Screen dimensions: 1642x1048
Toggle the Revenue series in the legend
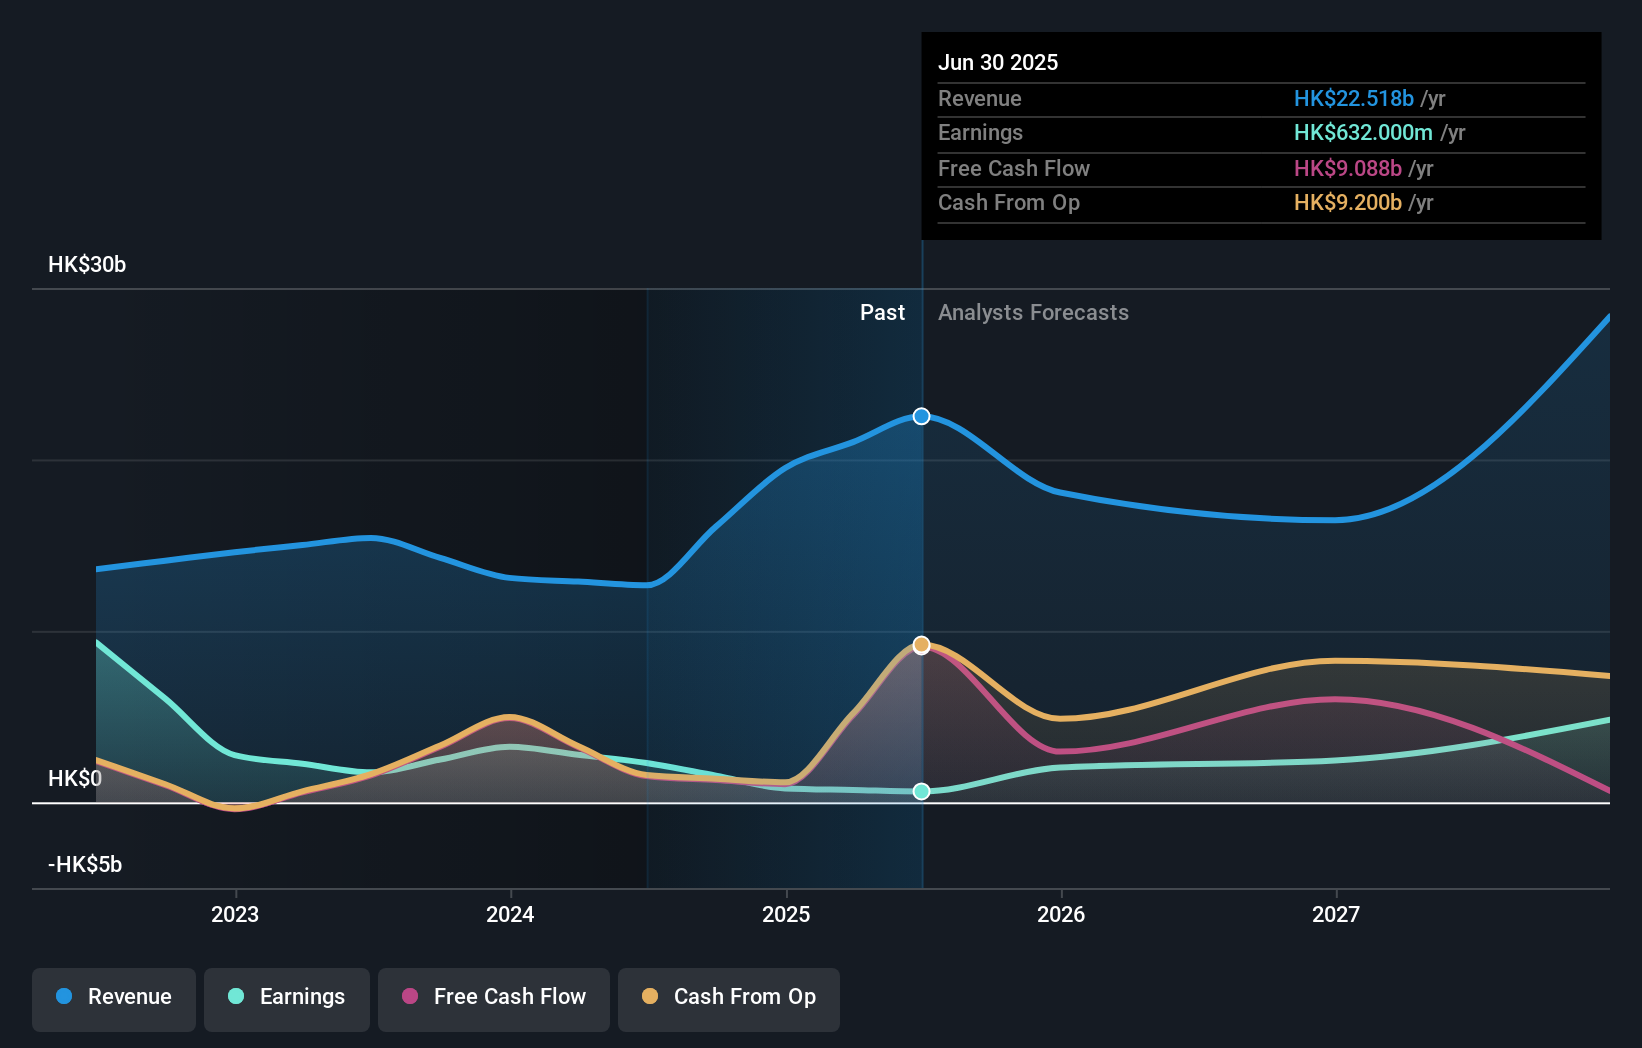(114, 999)
